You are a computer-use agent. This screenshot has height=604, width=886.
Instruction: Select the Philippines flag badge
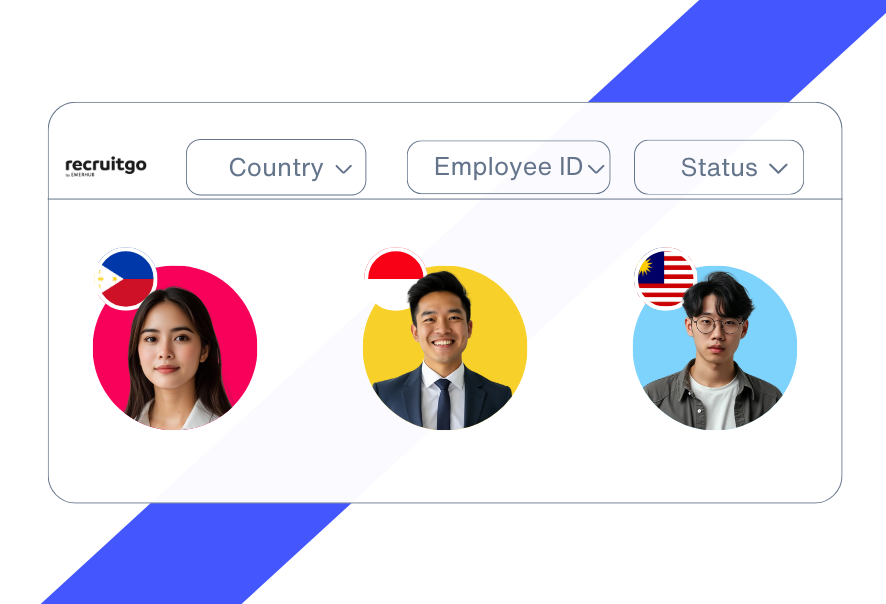[x=126, y=279]
